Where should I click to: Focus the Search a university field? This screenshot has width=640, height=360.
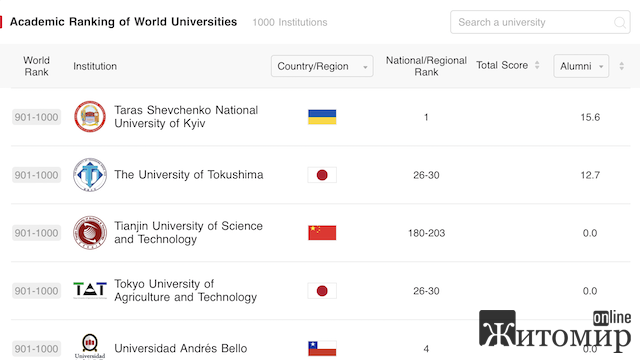pos(540,22)
